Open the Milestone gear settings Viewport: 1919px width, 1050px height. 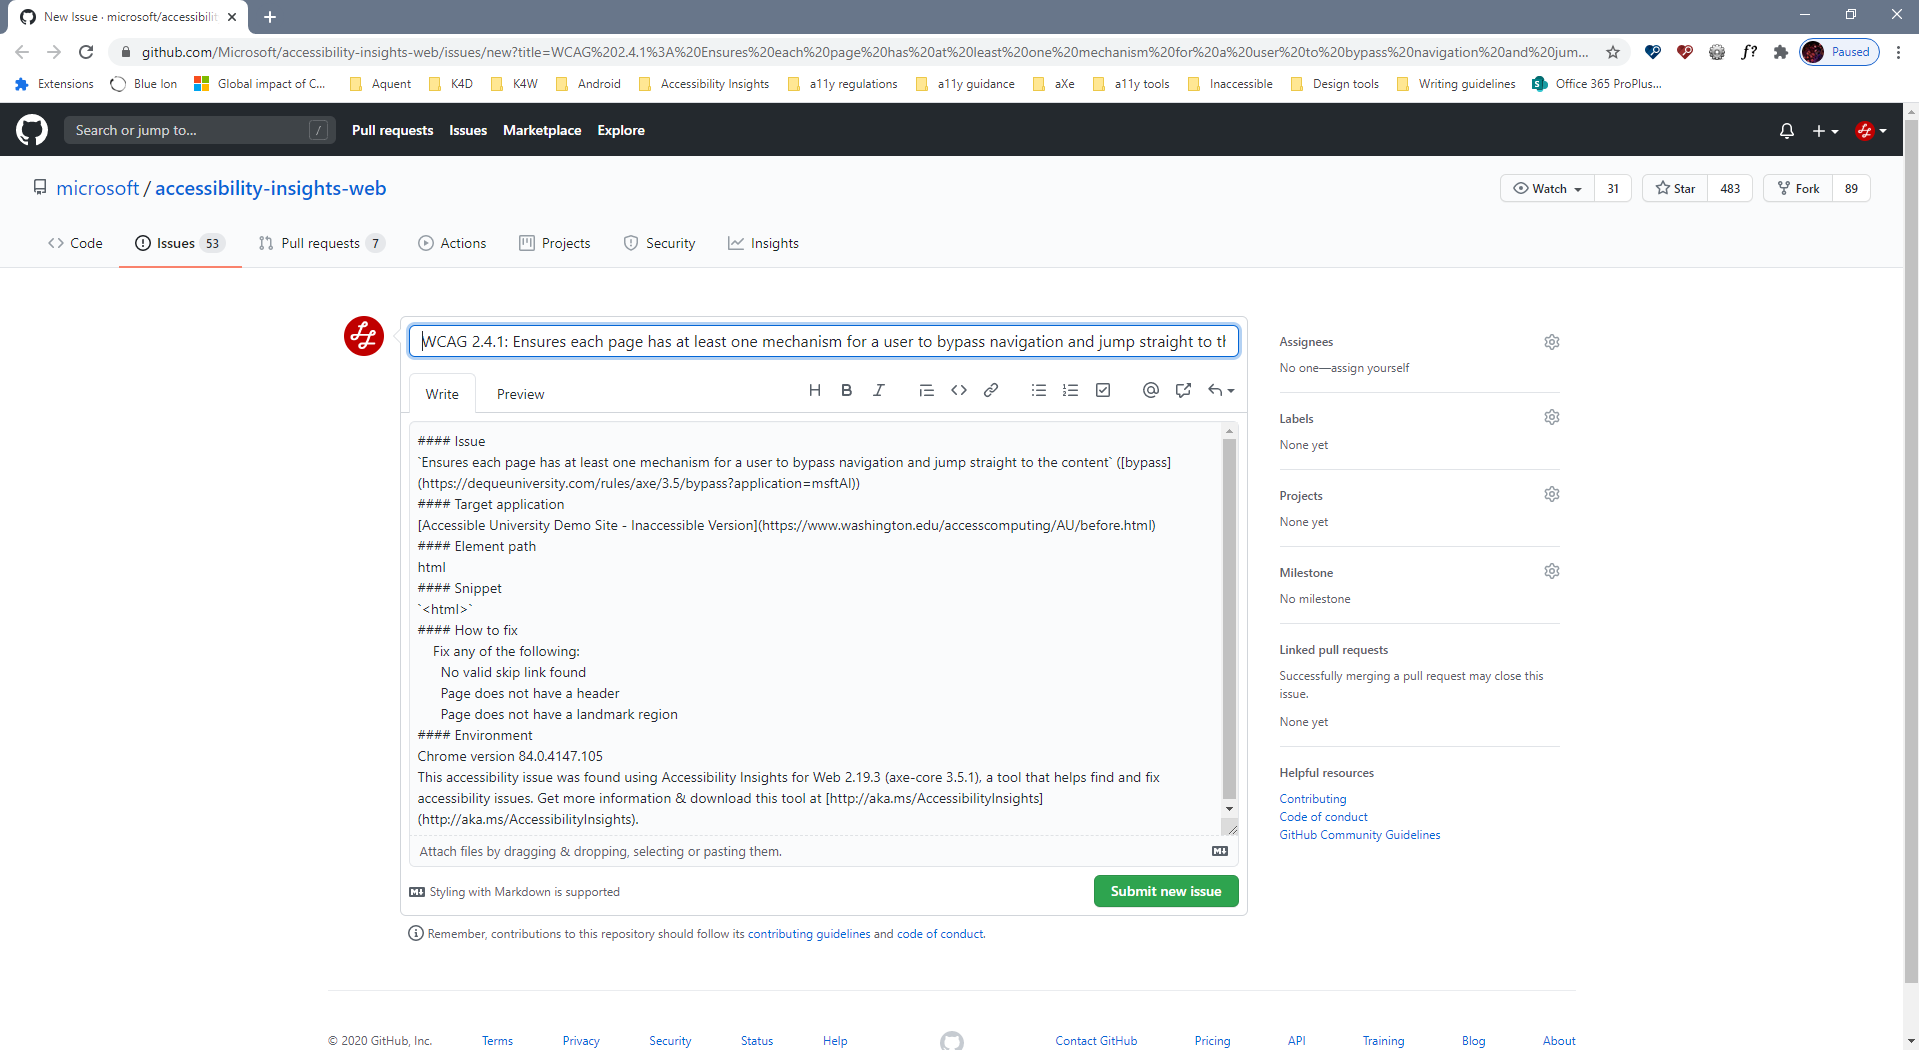click(1552, 571)
